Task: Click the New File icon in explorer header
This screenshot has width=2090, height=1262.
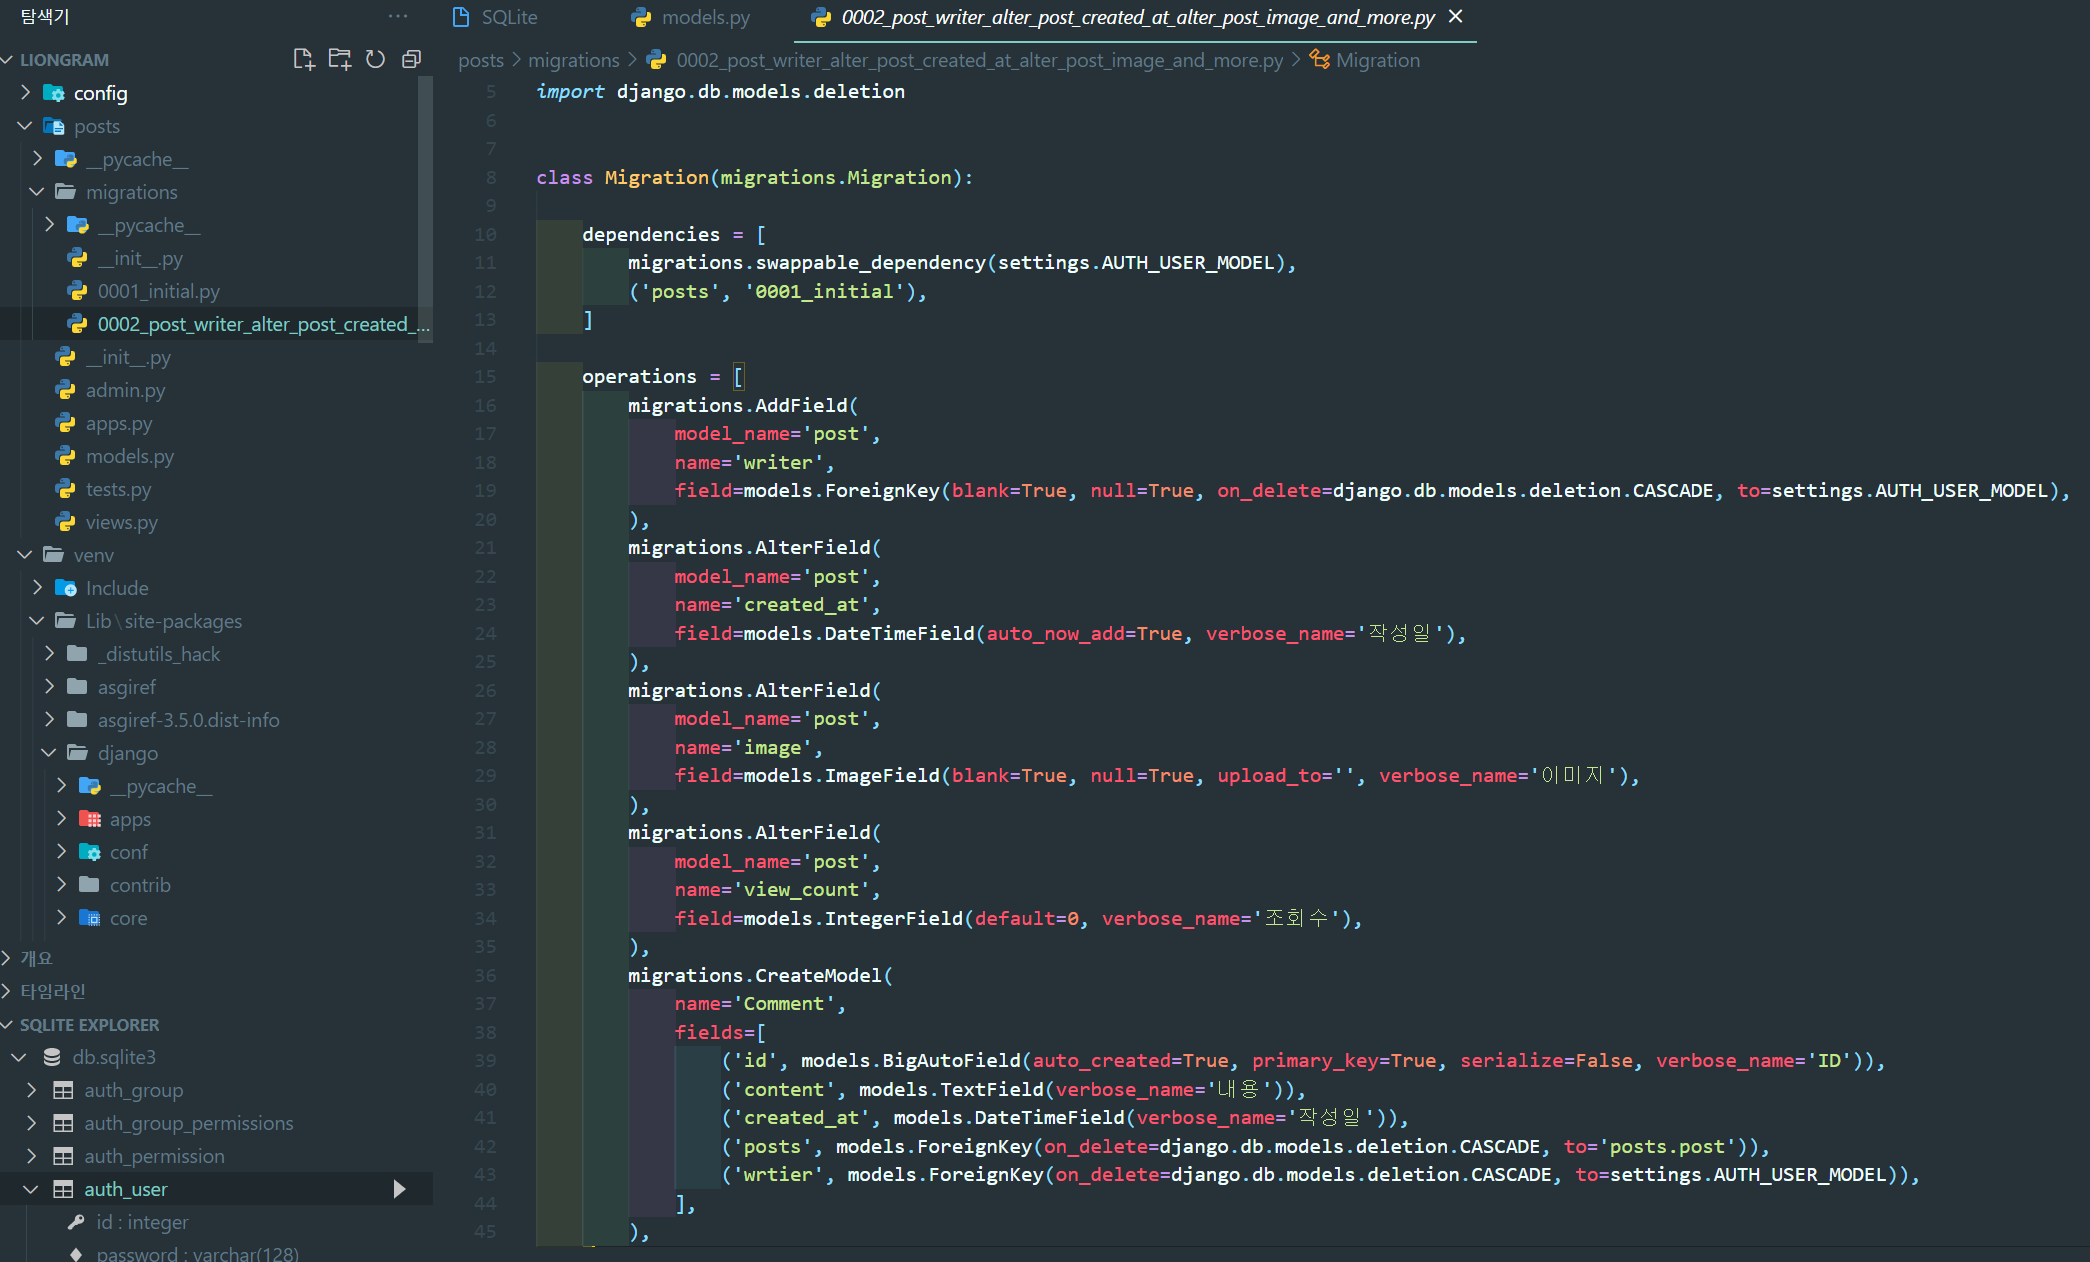Action: tap(304, 59)
